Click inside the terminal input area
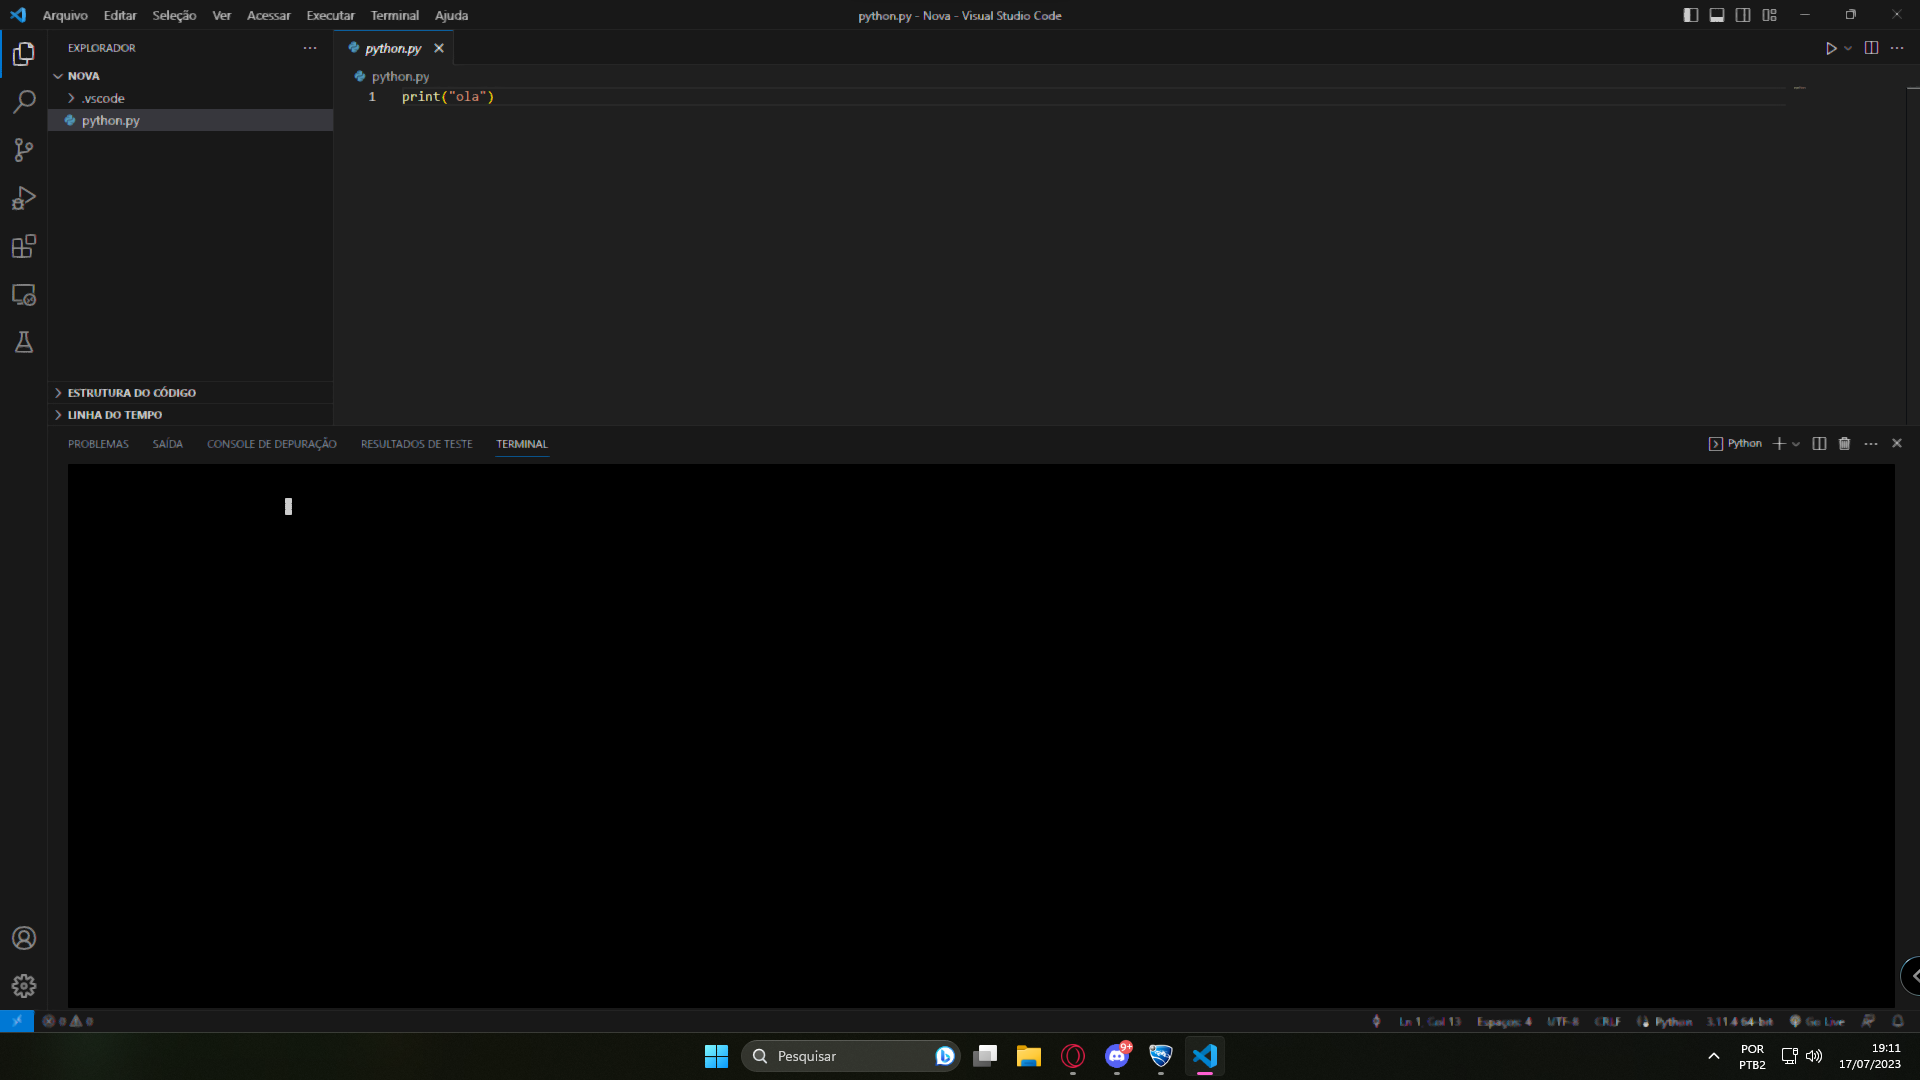 coord(981,735)
